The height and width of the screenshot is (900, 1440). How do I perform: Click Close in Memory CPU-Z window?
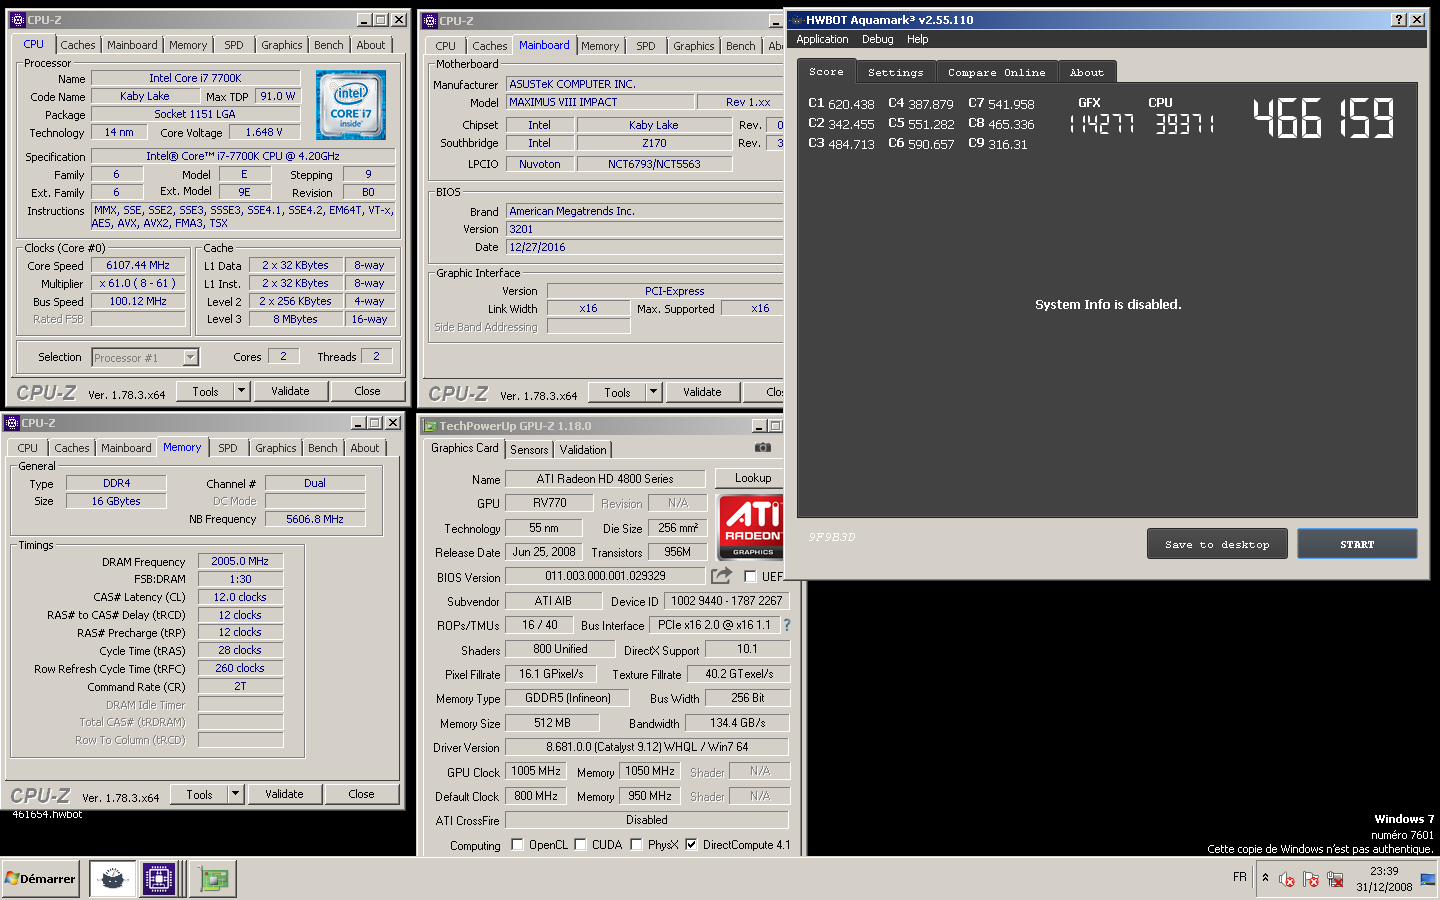click(362, 794)
